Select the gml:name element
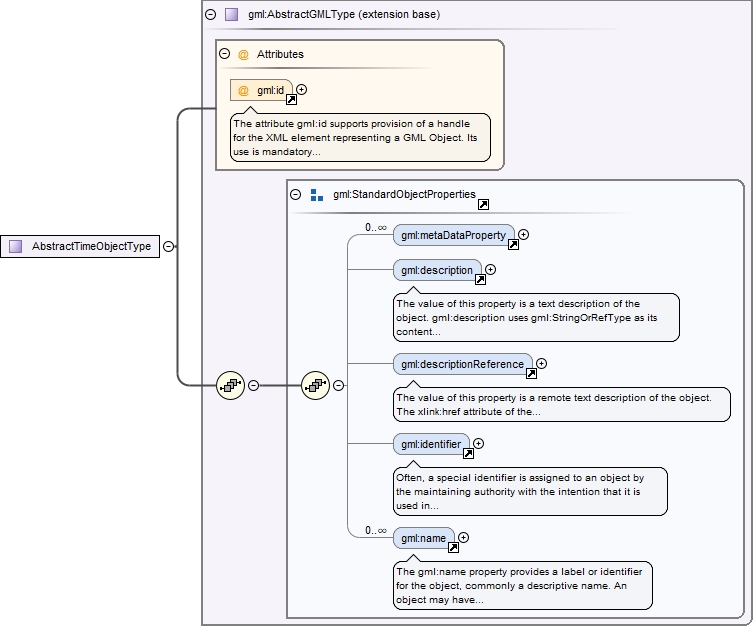 [x=423, y=538]
